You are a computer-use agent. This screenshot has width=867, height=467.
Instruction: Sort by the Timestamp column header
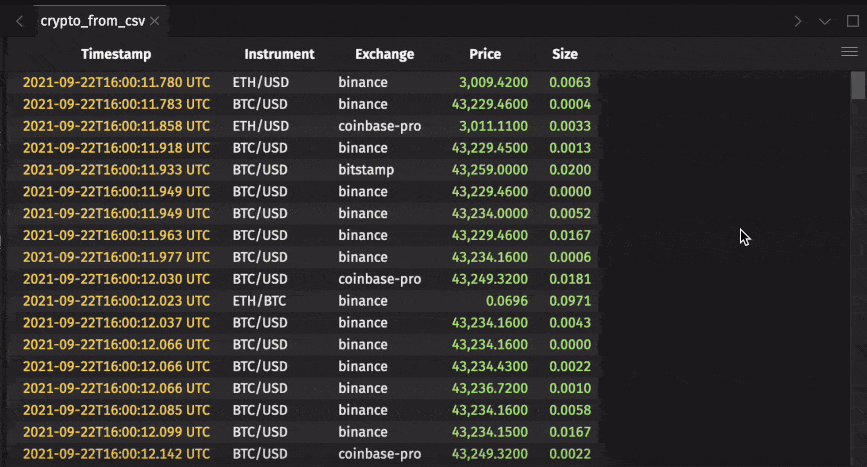tap(116, 54)
